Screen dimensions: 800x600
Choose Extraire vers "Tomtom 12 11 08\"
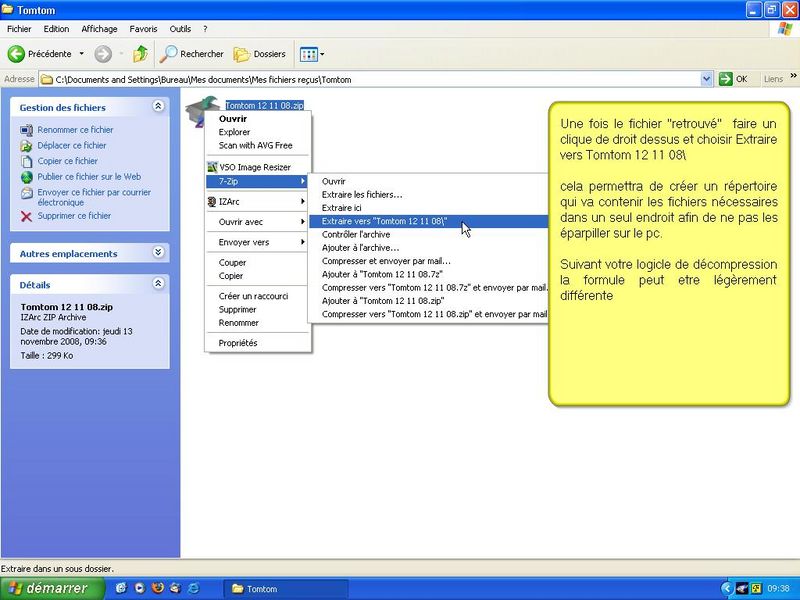[429, 221]
